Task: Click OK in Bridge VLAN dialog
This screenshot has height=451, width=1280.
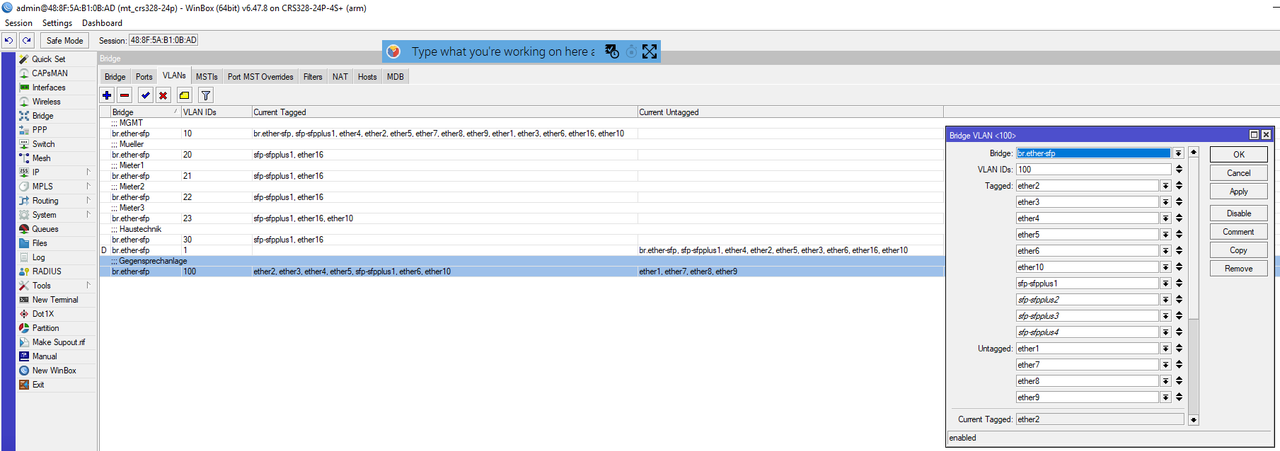Action: (x=1238, y=154)
